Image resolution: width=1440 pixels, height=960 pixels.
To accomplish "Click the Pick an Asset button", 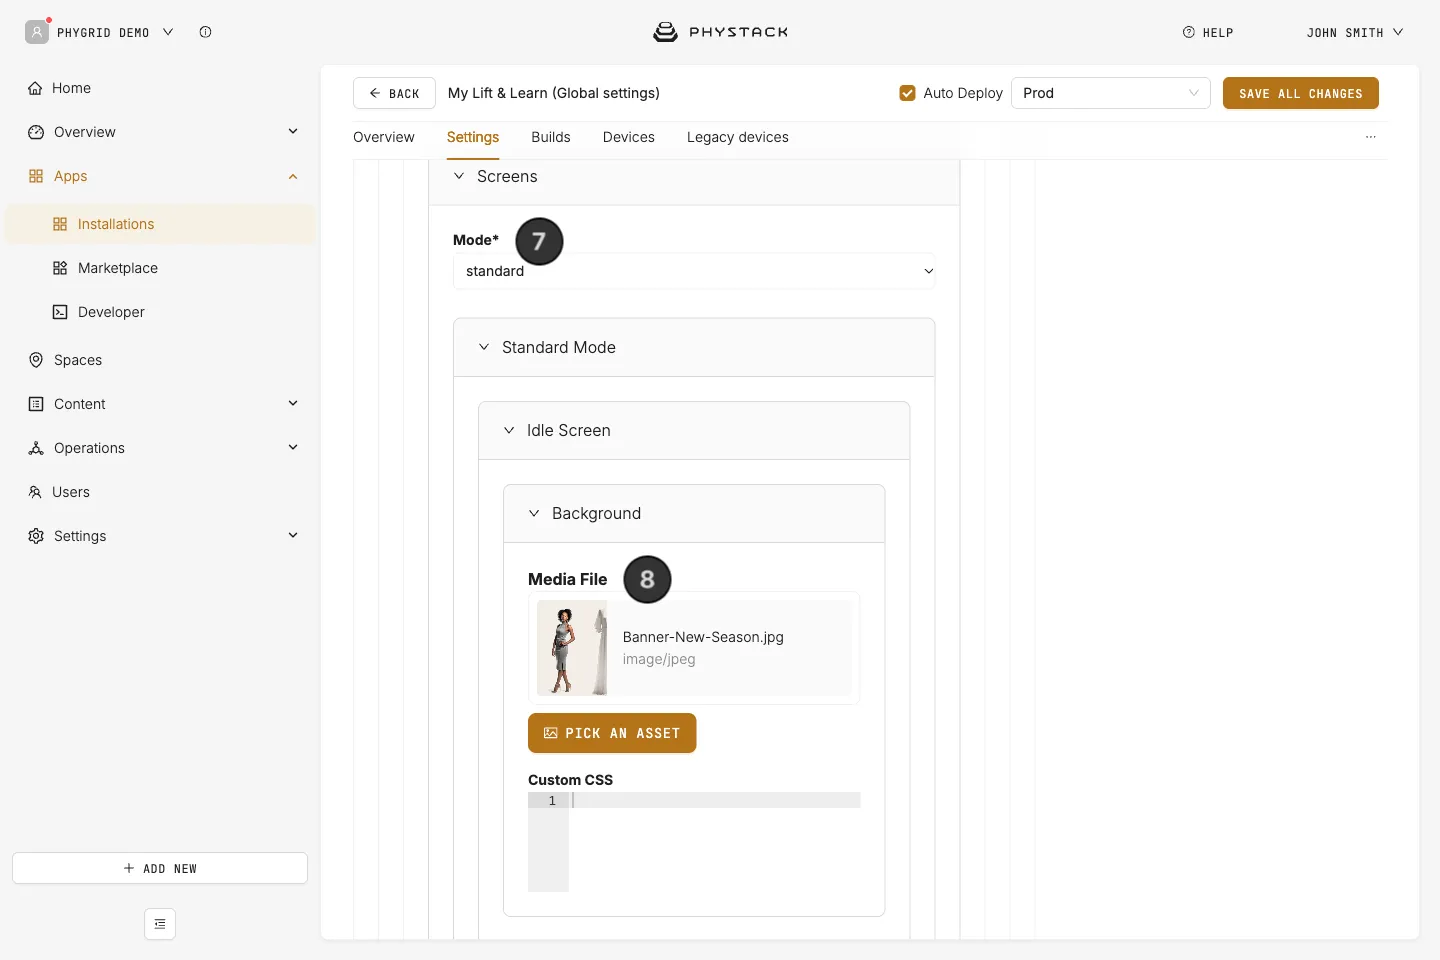I will 612,733.
